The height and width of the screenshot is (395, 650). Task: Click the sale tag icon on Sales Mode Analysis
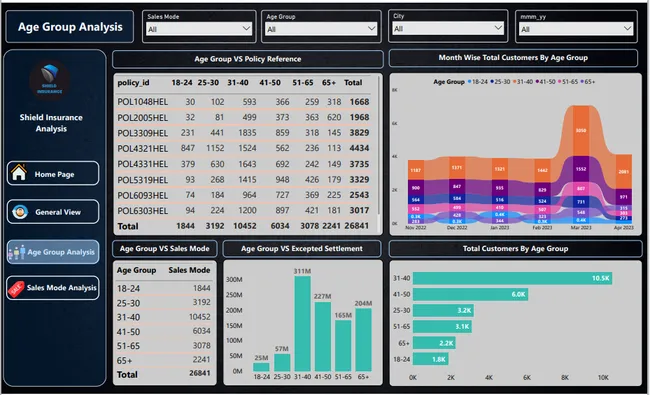tap(16, 288)
